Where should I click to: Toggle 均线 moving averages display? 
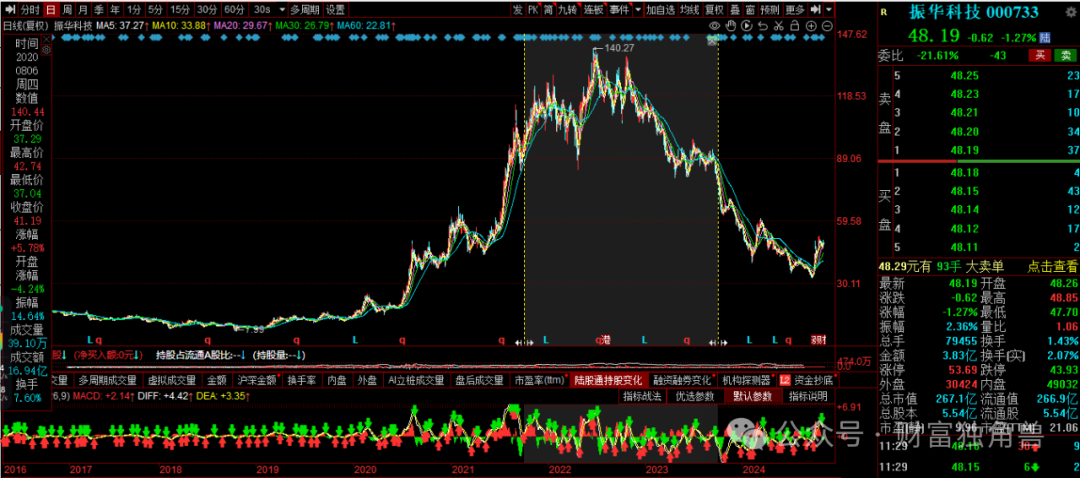click(689, 10)
